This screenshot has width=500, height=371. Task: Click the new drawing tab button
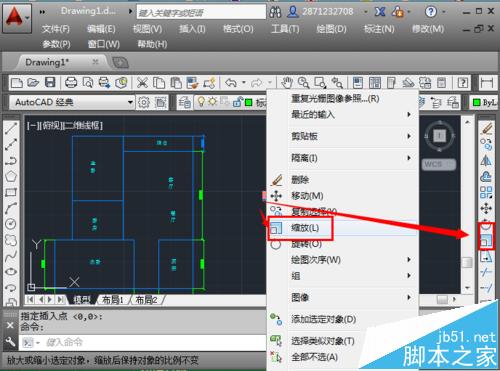[120, 63]
